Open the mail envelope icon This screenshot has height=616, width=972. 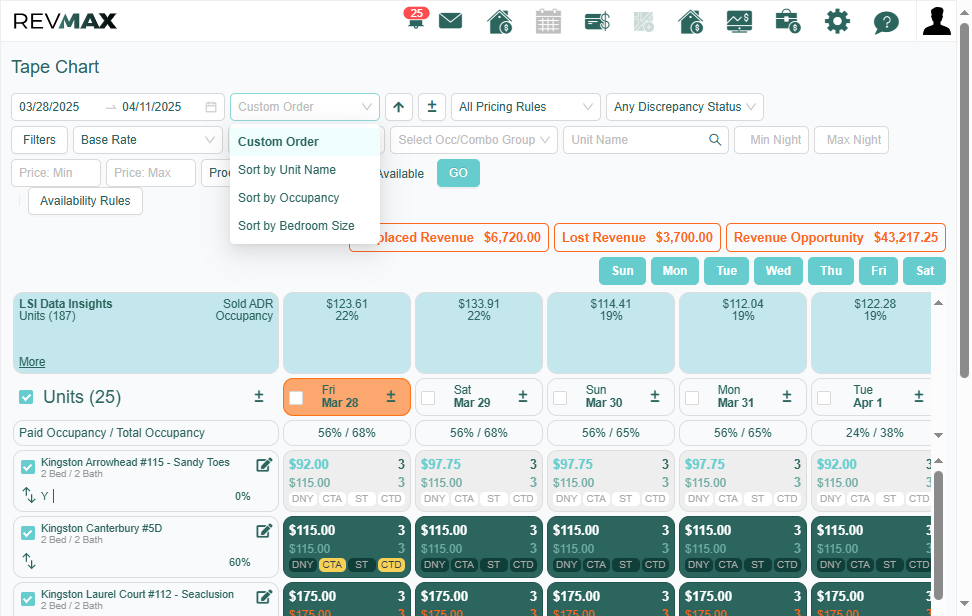[451, 21]
